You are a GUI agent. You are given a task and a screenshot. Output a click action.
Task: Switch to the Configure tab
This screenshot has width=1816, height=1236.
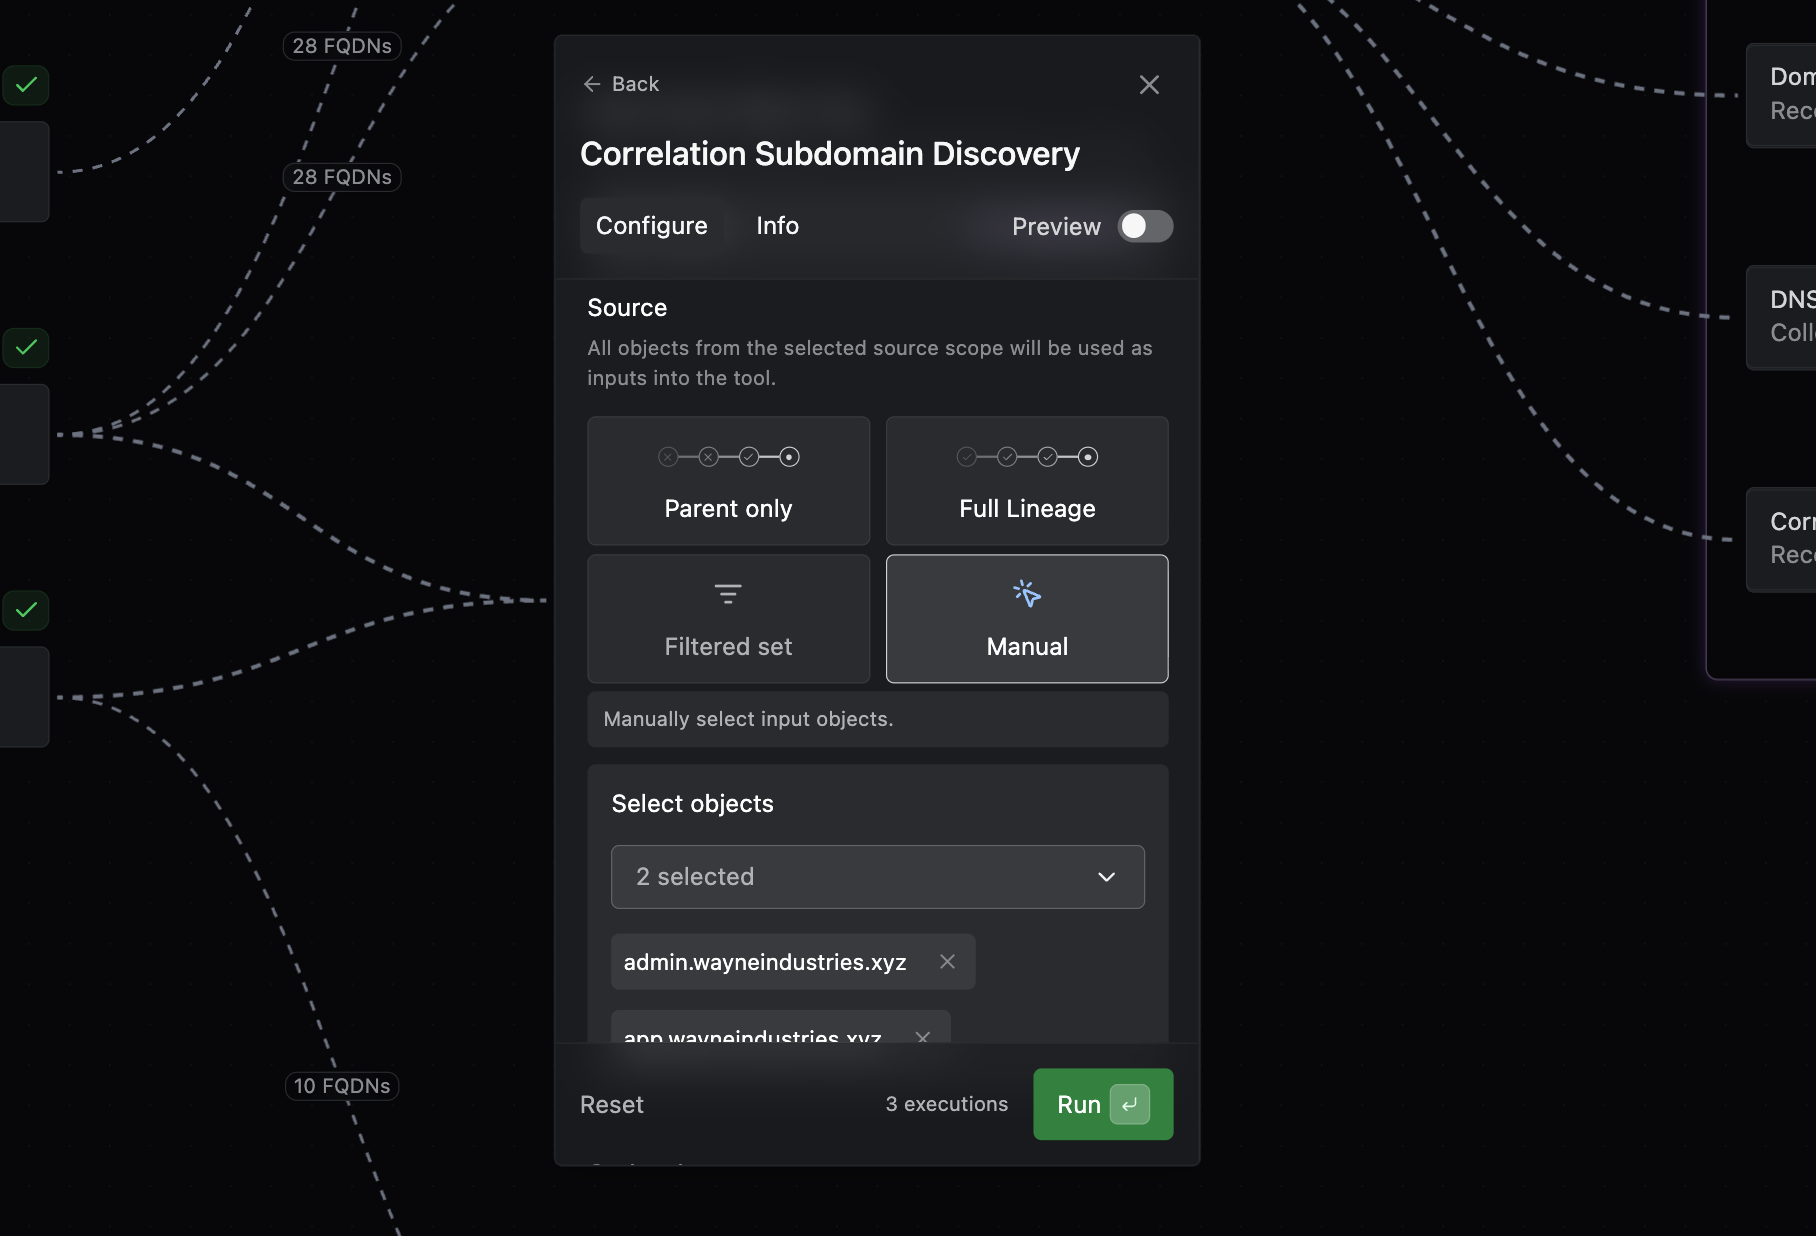pos(651,226)
